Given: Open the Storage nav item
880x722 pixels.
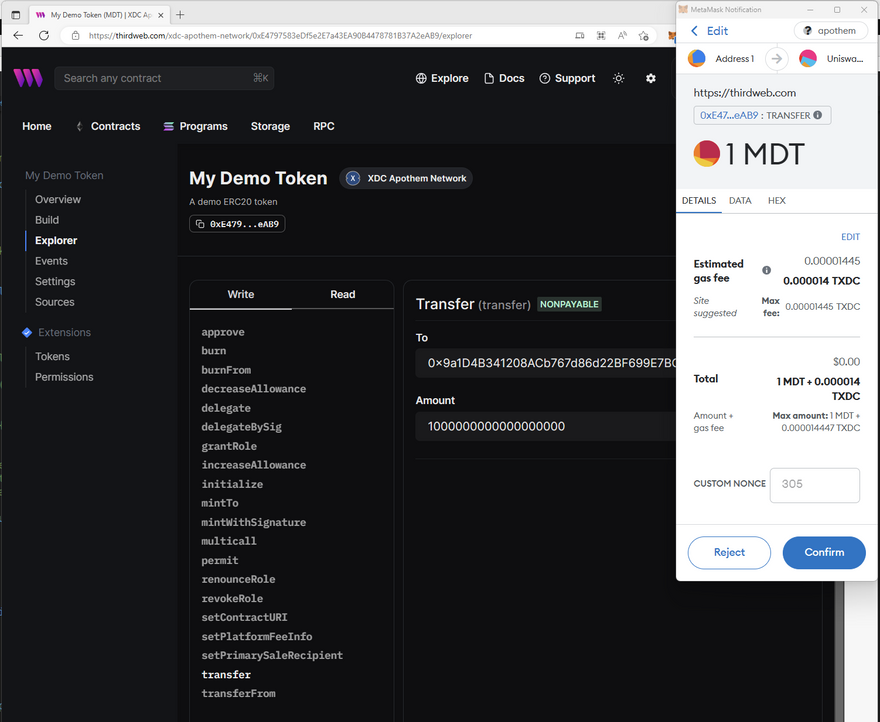Looking at the screenshot, I should point(270,126).
